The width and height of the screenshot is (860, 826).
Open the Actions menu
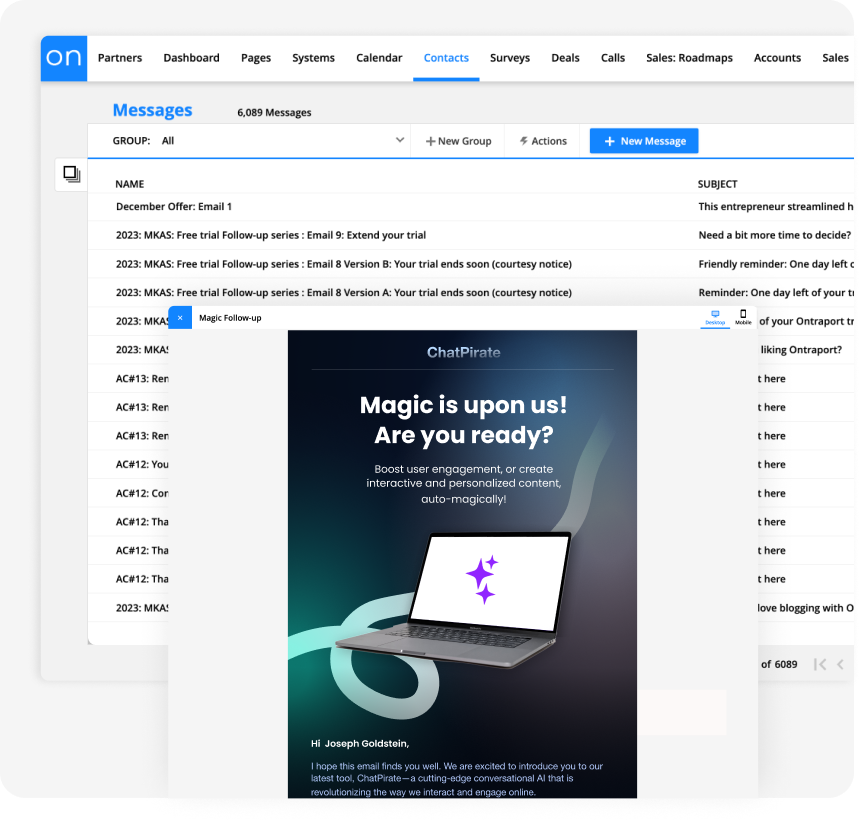(543, 141)
